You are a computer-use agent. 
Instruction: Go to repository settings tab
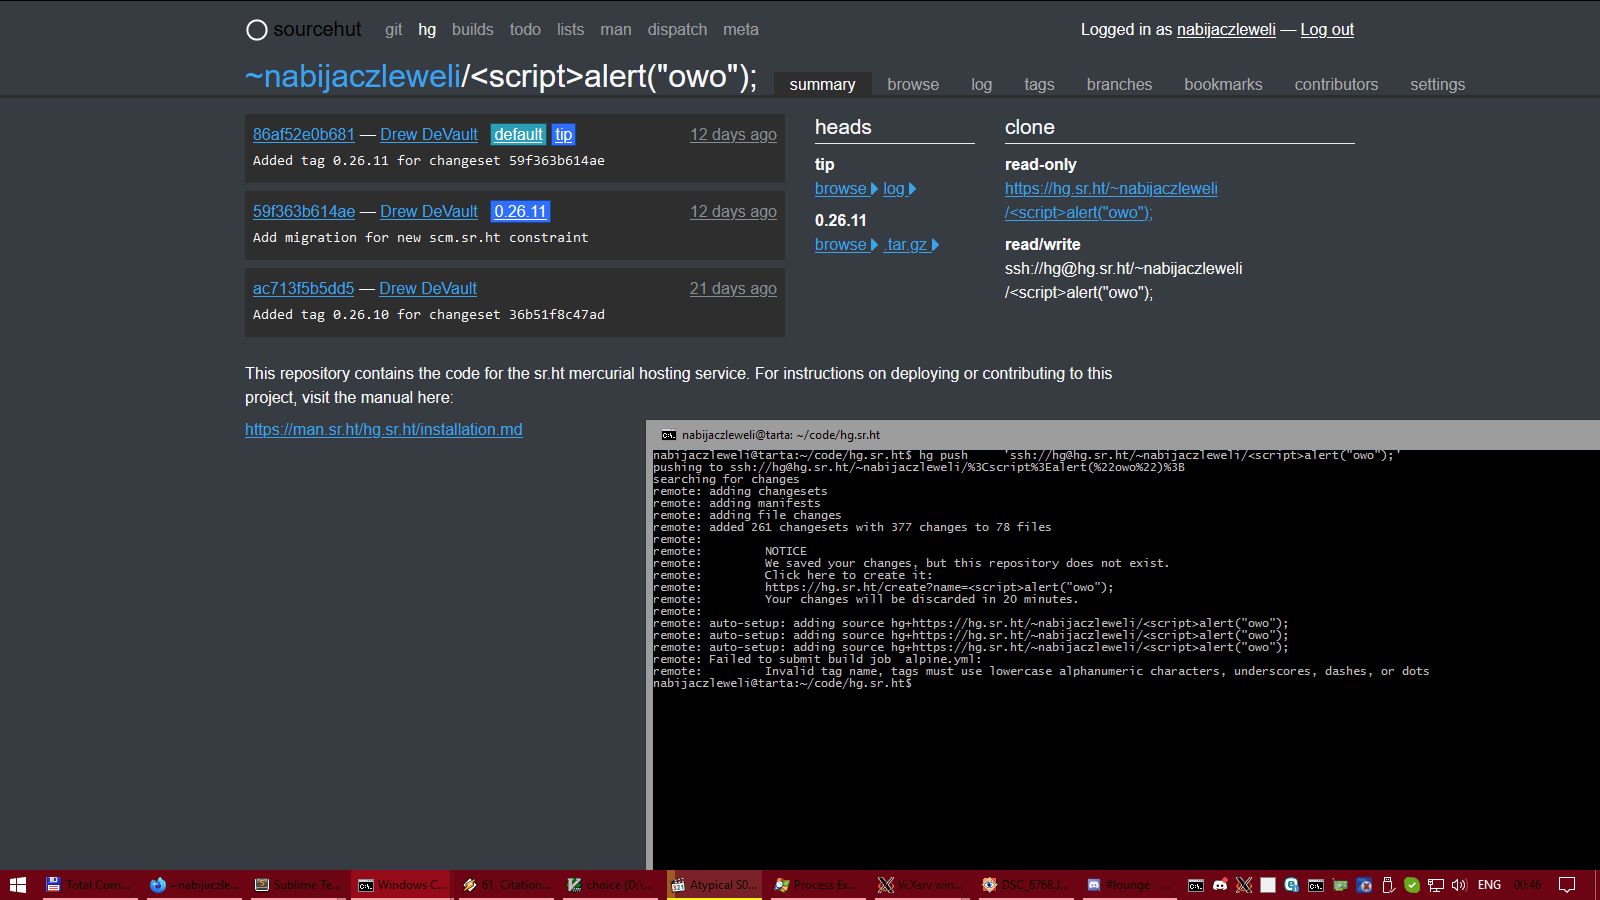point(1437,85)
